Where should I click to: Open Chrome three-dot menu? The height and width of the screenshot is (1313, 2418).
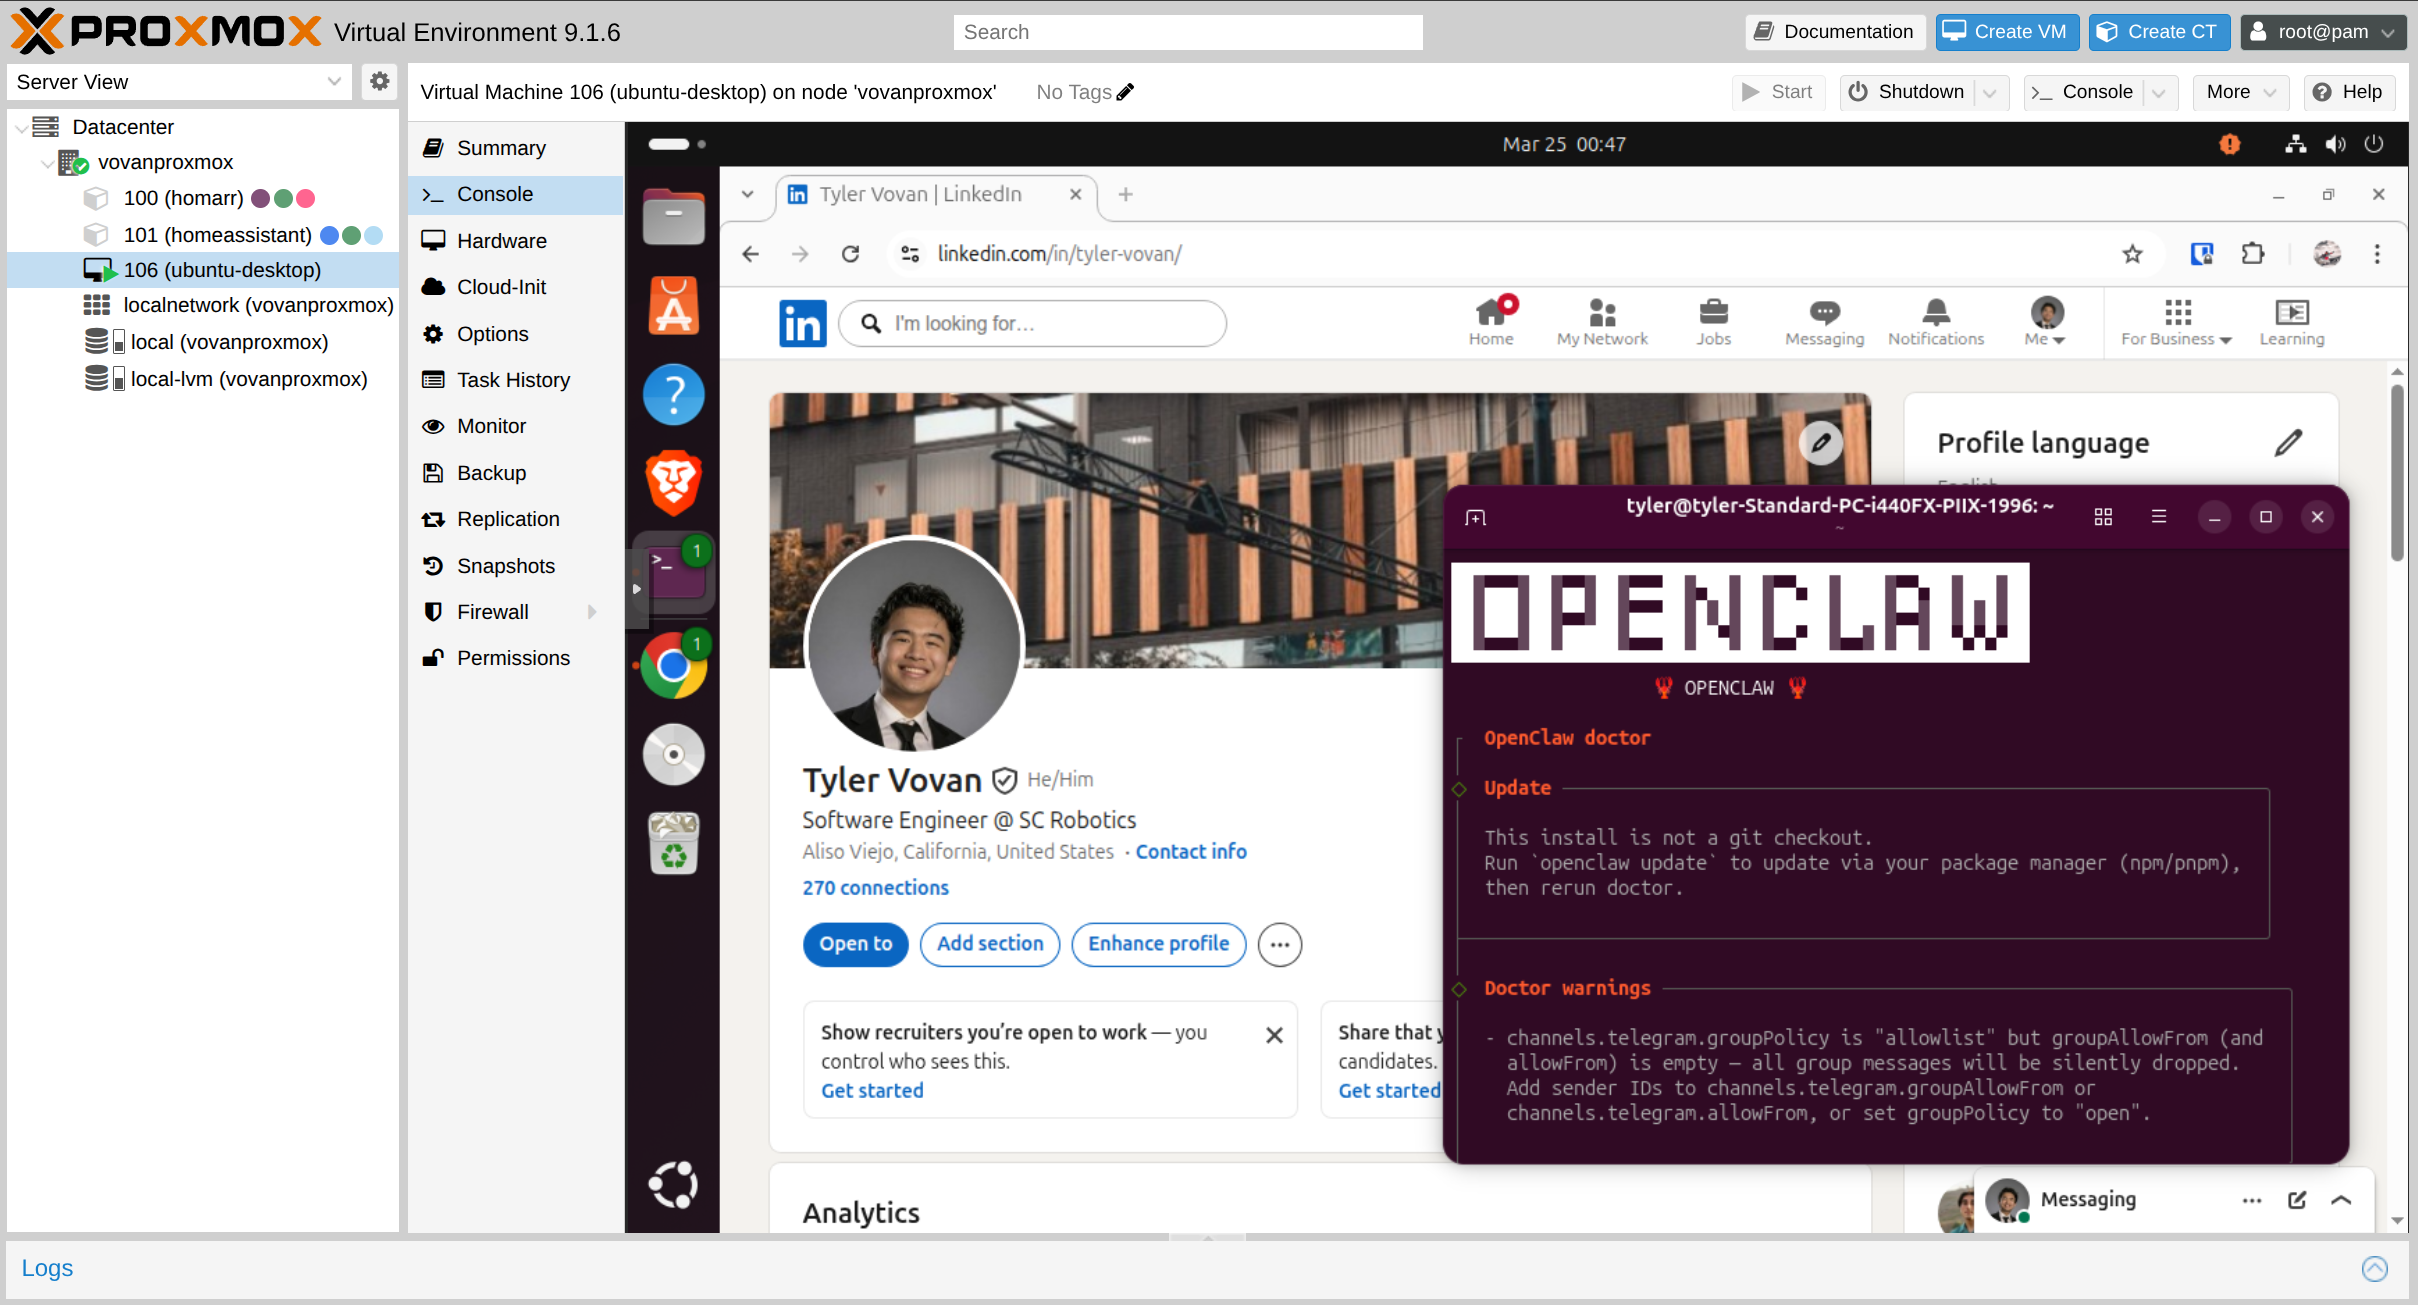pyautogui.click(x=2377, y=254)
